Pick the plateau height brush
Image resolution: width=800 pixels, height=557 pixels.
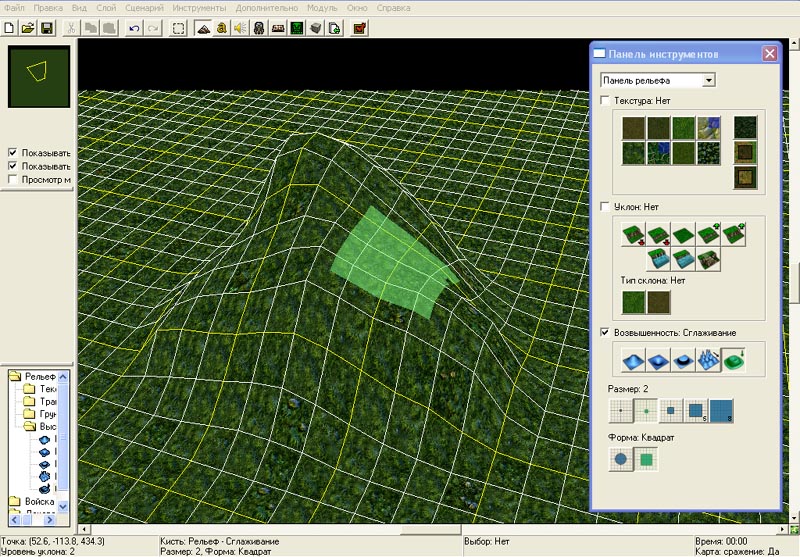point(681,360)
